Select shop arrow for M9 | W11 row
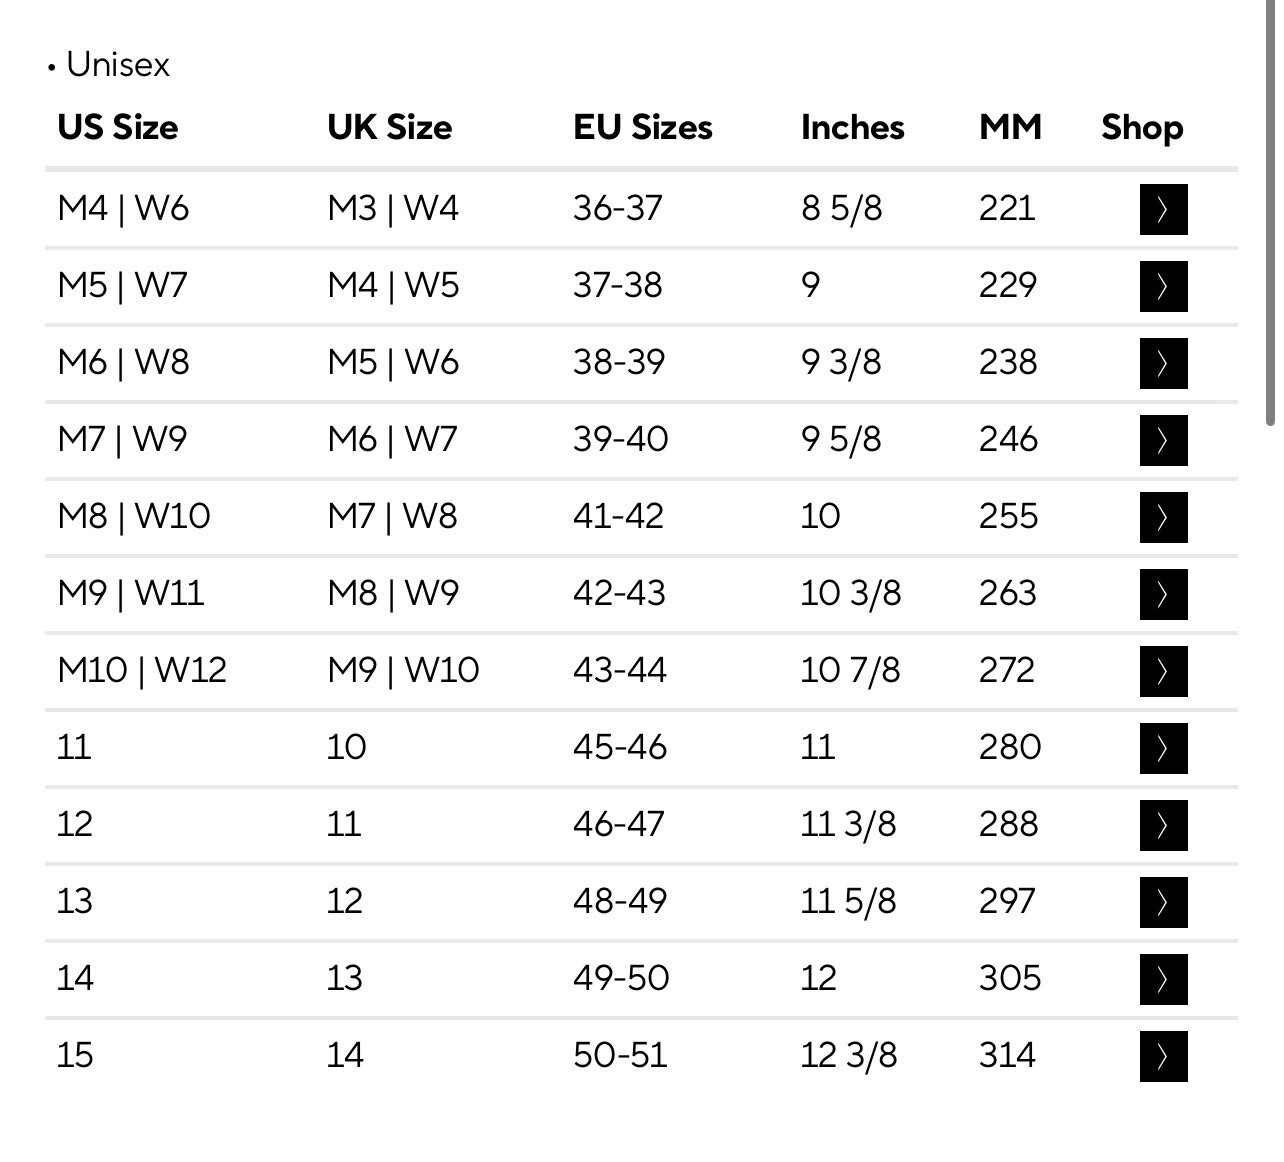The width and height of the screenshot is (1284, 1162). coord(1163,594)
